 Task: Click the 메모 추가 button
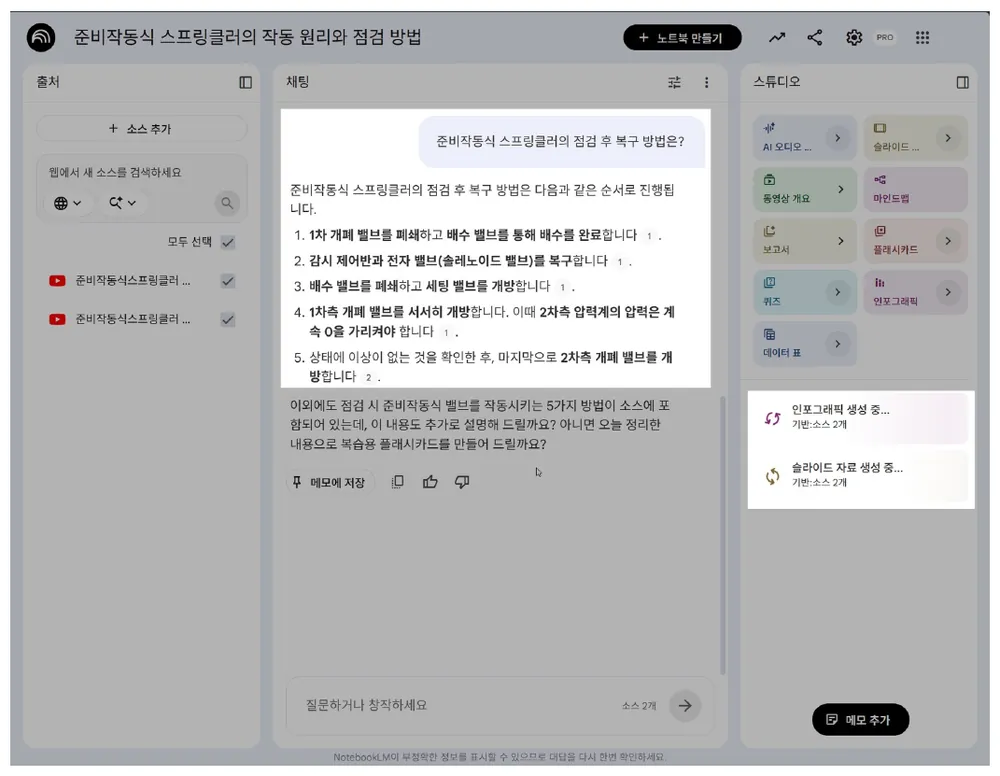pos(860,719)
